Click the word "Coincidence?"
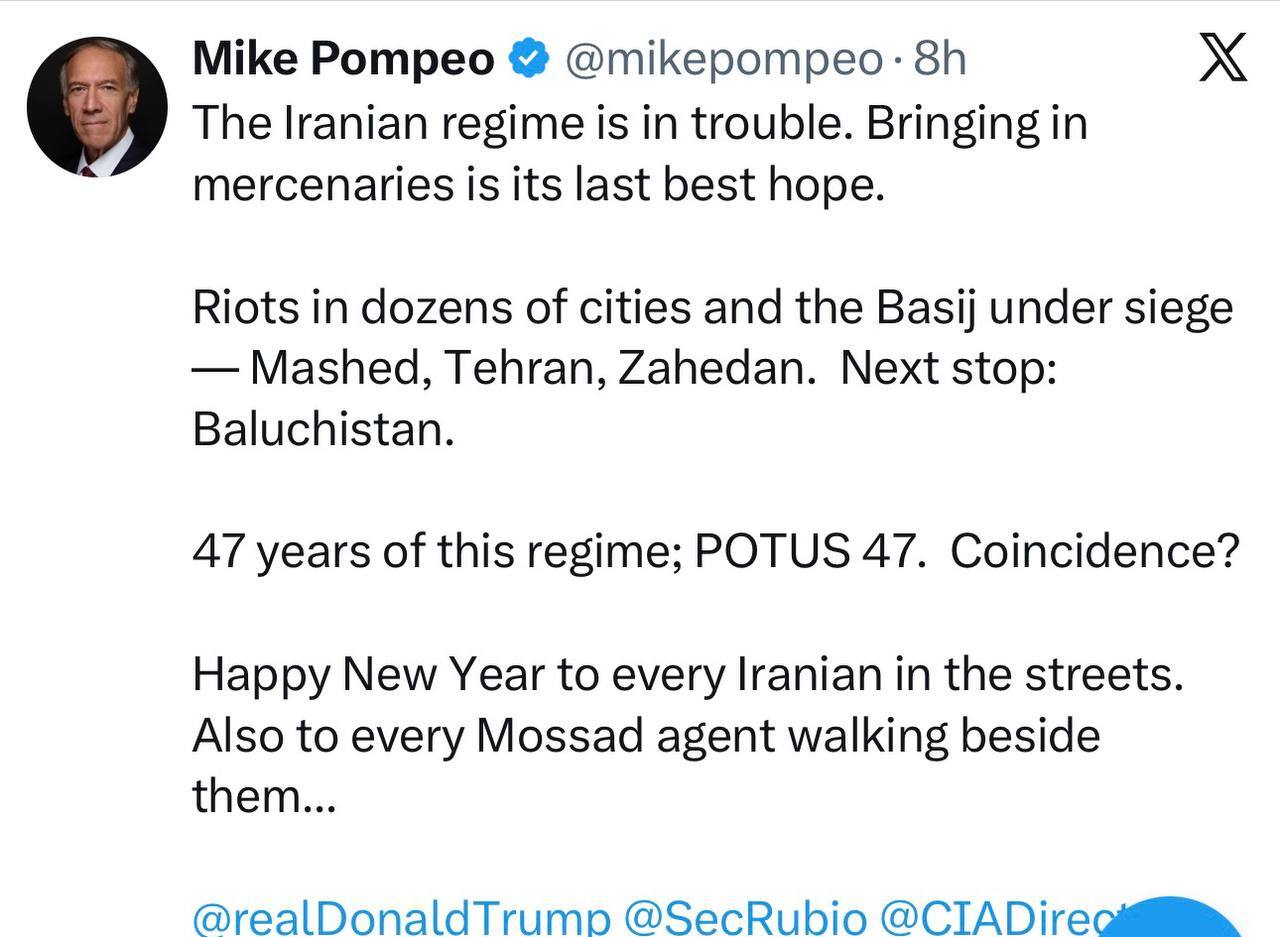The width and height of the screenshot is (1280, 937). point(1094,552)
